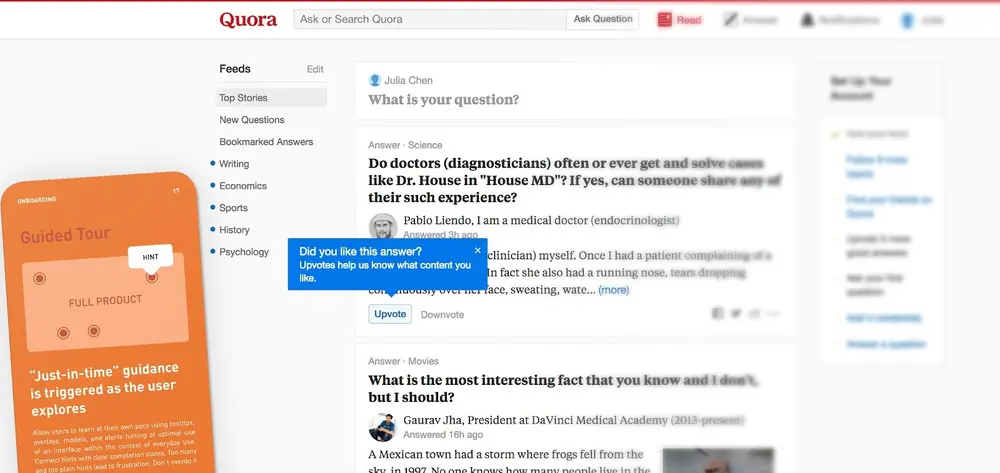This screenshot has width=1000, height=473.
Task: Open Bookmarked Answers feed
Action: 266,142
